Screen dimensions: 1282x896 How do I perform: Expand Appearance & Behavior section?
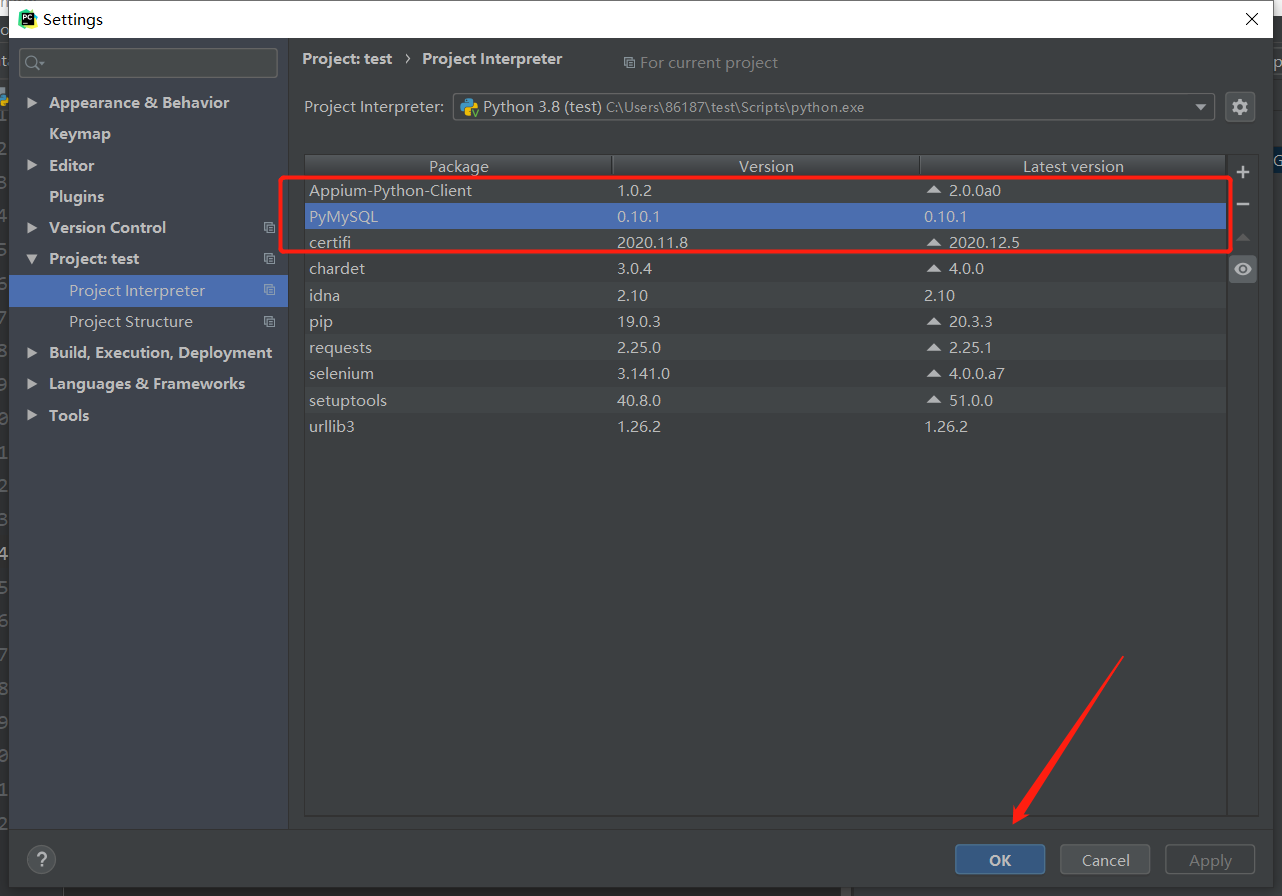click(x=32, y=103)
